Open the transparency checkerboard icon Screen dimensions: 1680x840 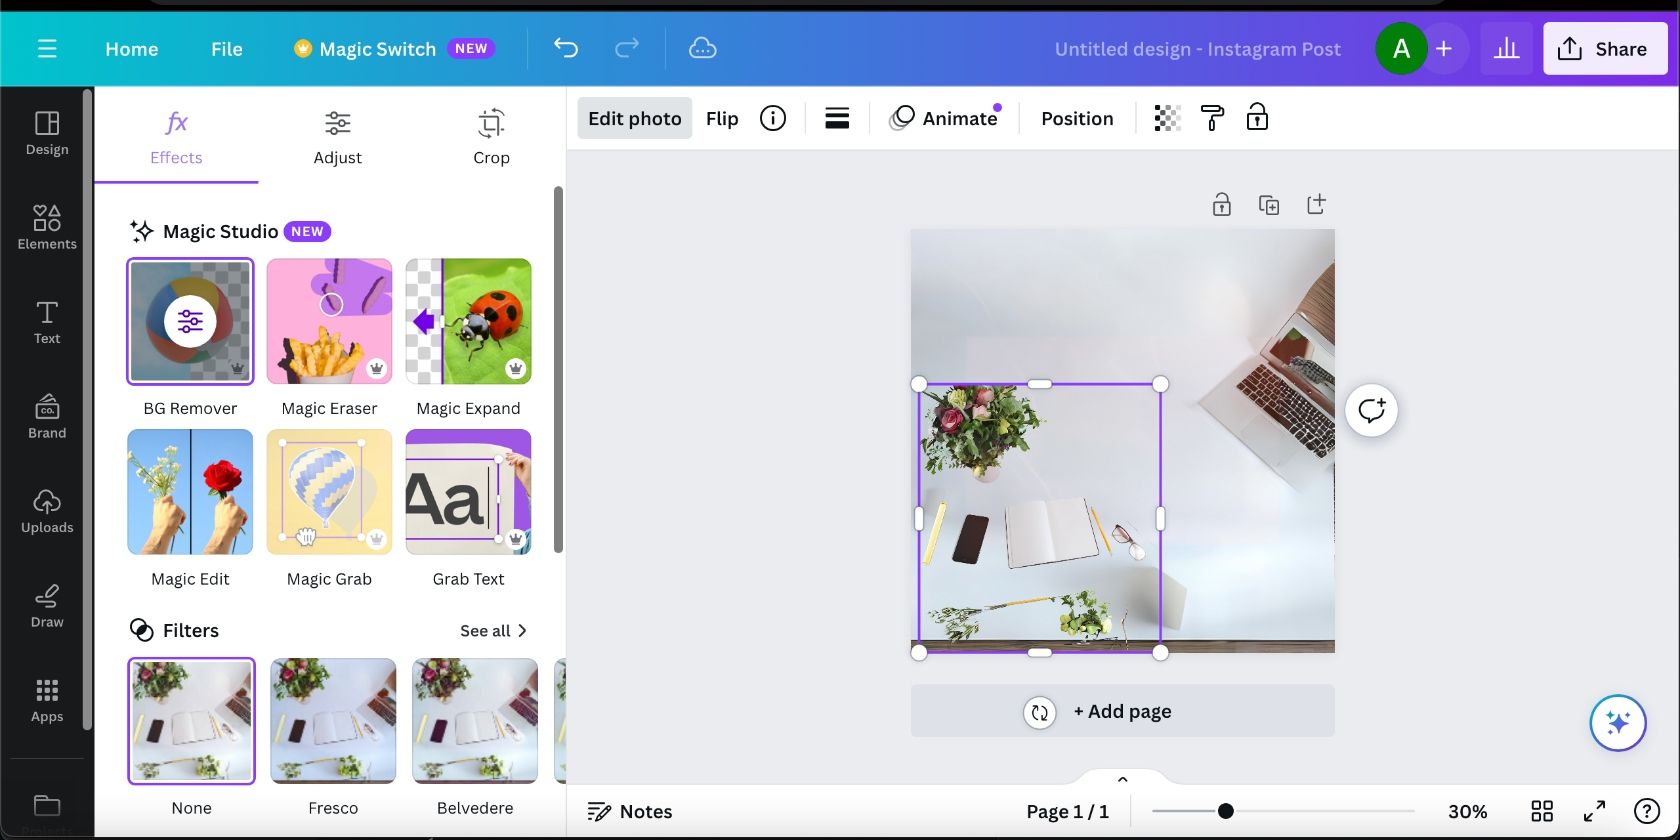coord(1167,118)
